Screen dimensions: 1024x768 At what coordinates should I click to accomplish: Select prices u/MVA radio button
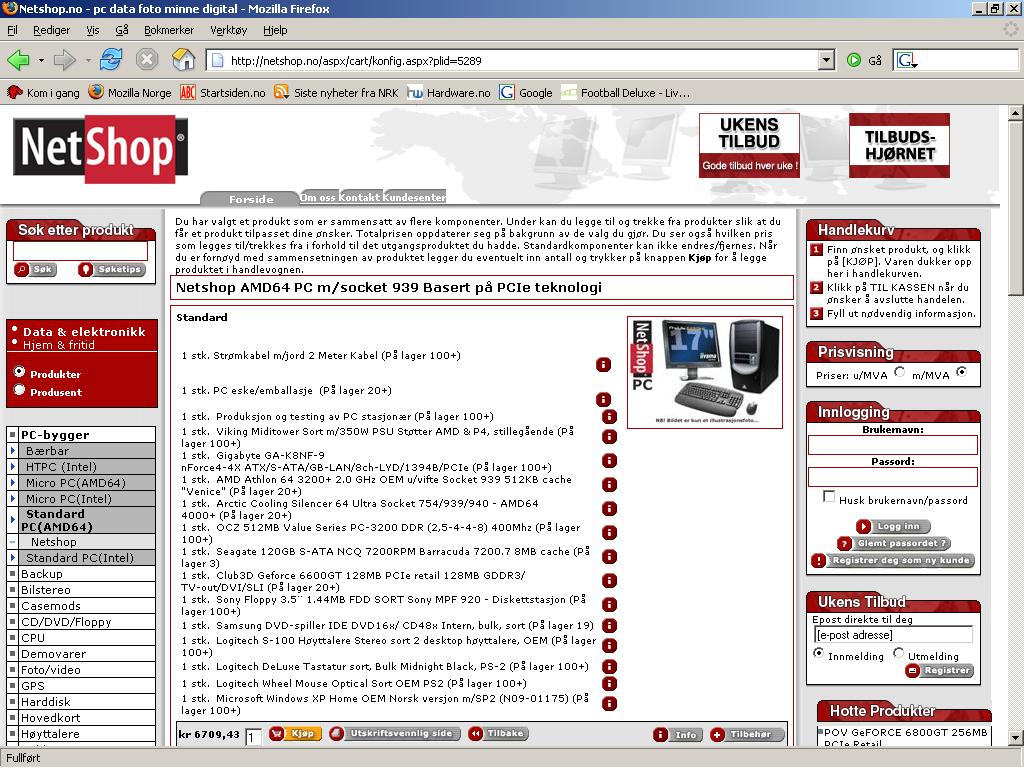[900, 372]
